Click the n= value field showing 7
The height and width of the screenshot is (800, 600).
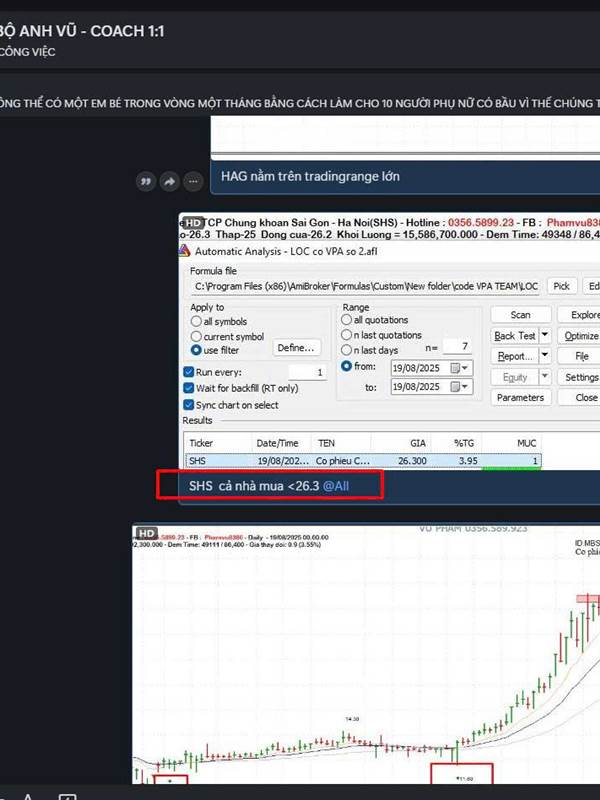click(456, 346)
